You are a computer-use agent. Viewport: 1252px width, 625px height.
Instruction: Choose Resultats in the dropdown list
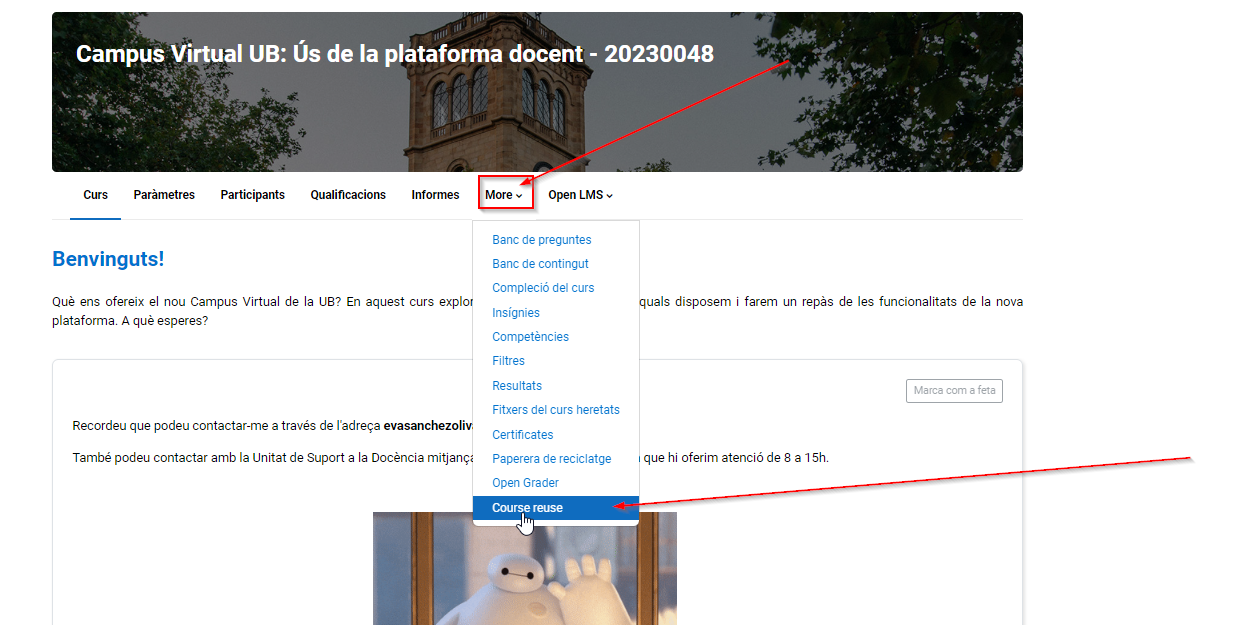pos(517,386)
